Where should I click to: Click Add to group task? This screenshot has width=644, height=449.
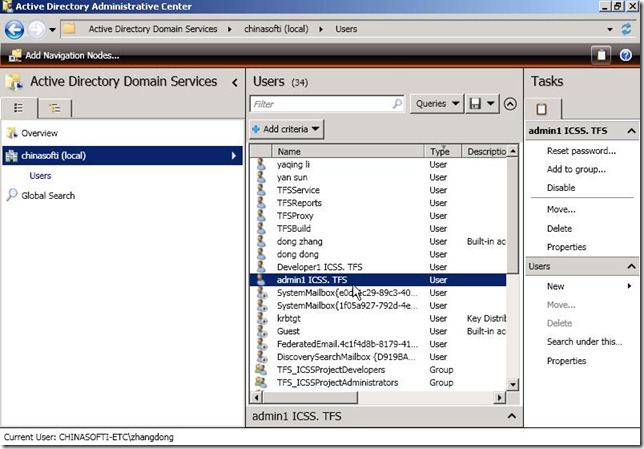pyautogui.click(x=576, y=169)
